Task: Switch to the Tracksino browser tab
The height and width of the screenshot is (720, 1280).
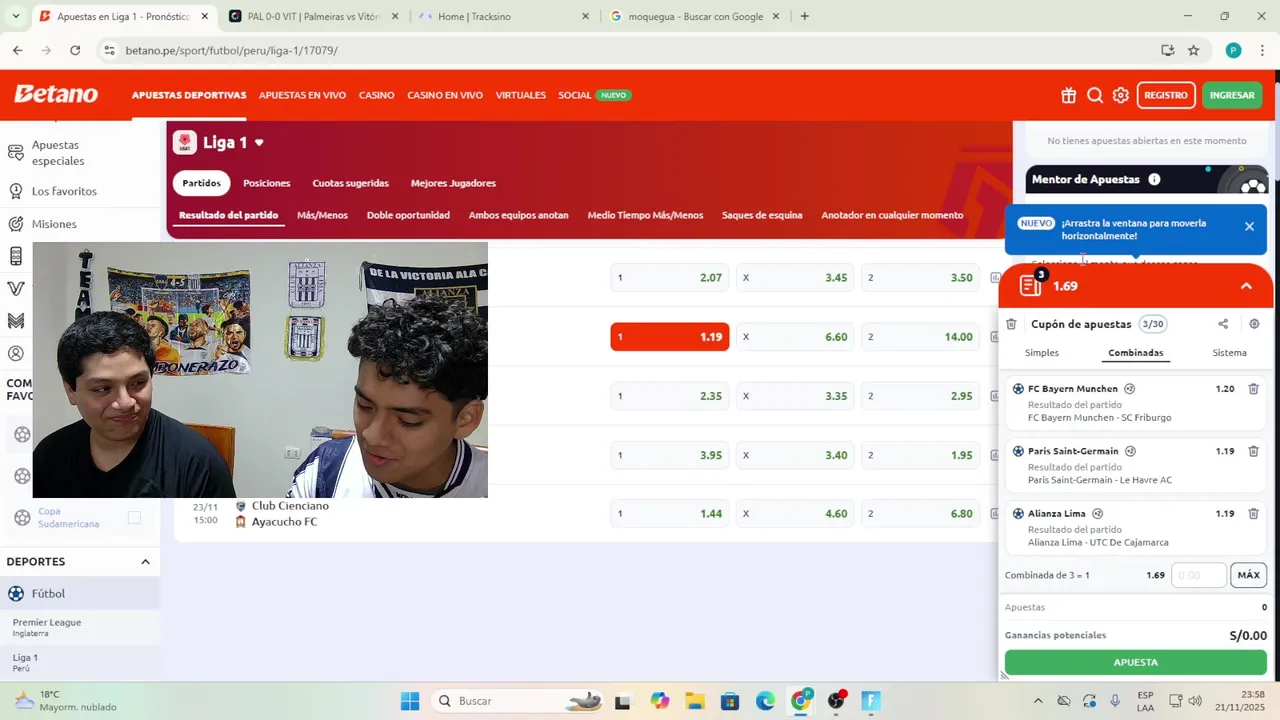Action: (504, 16)
